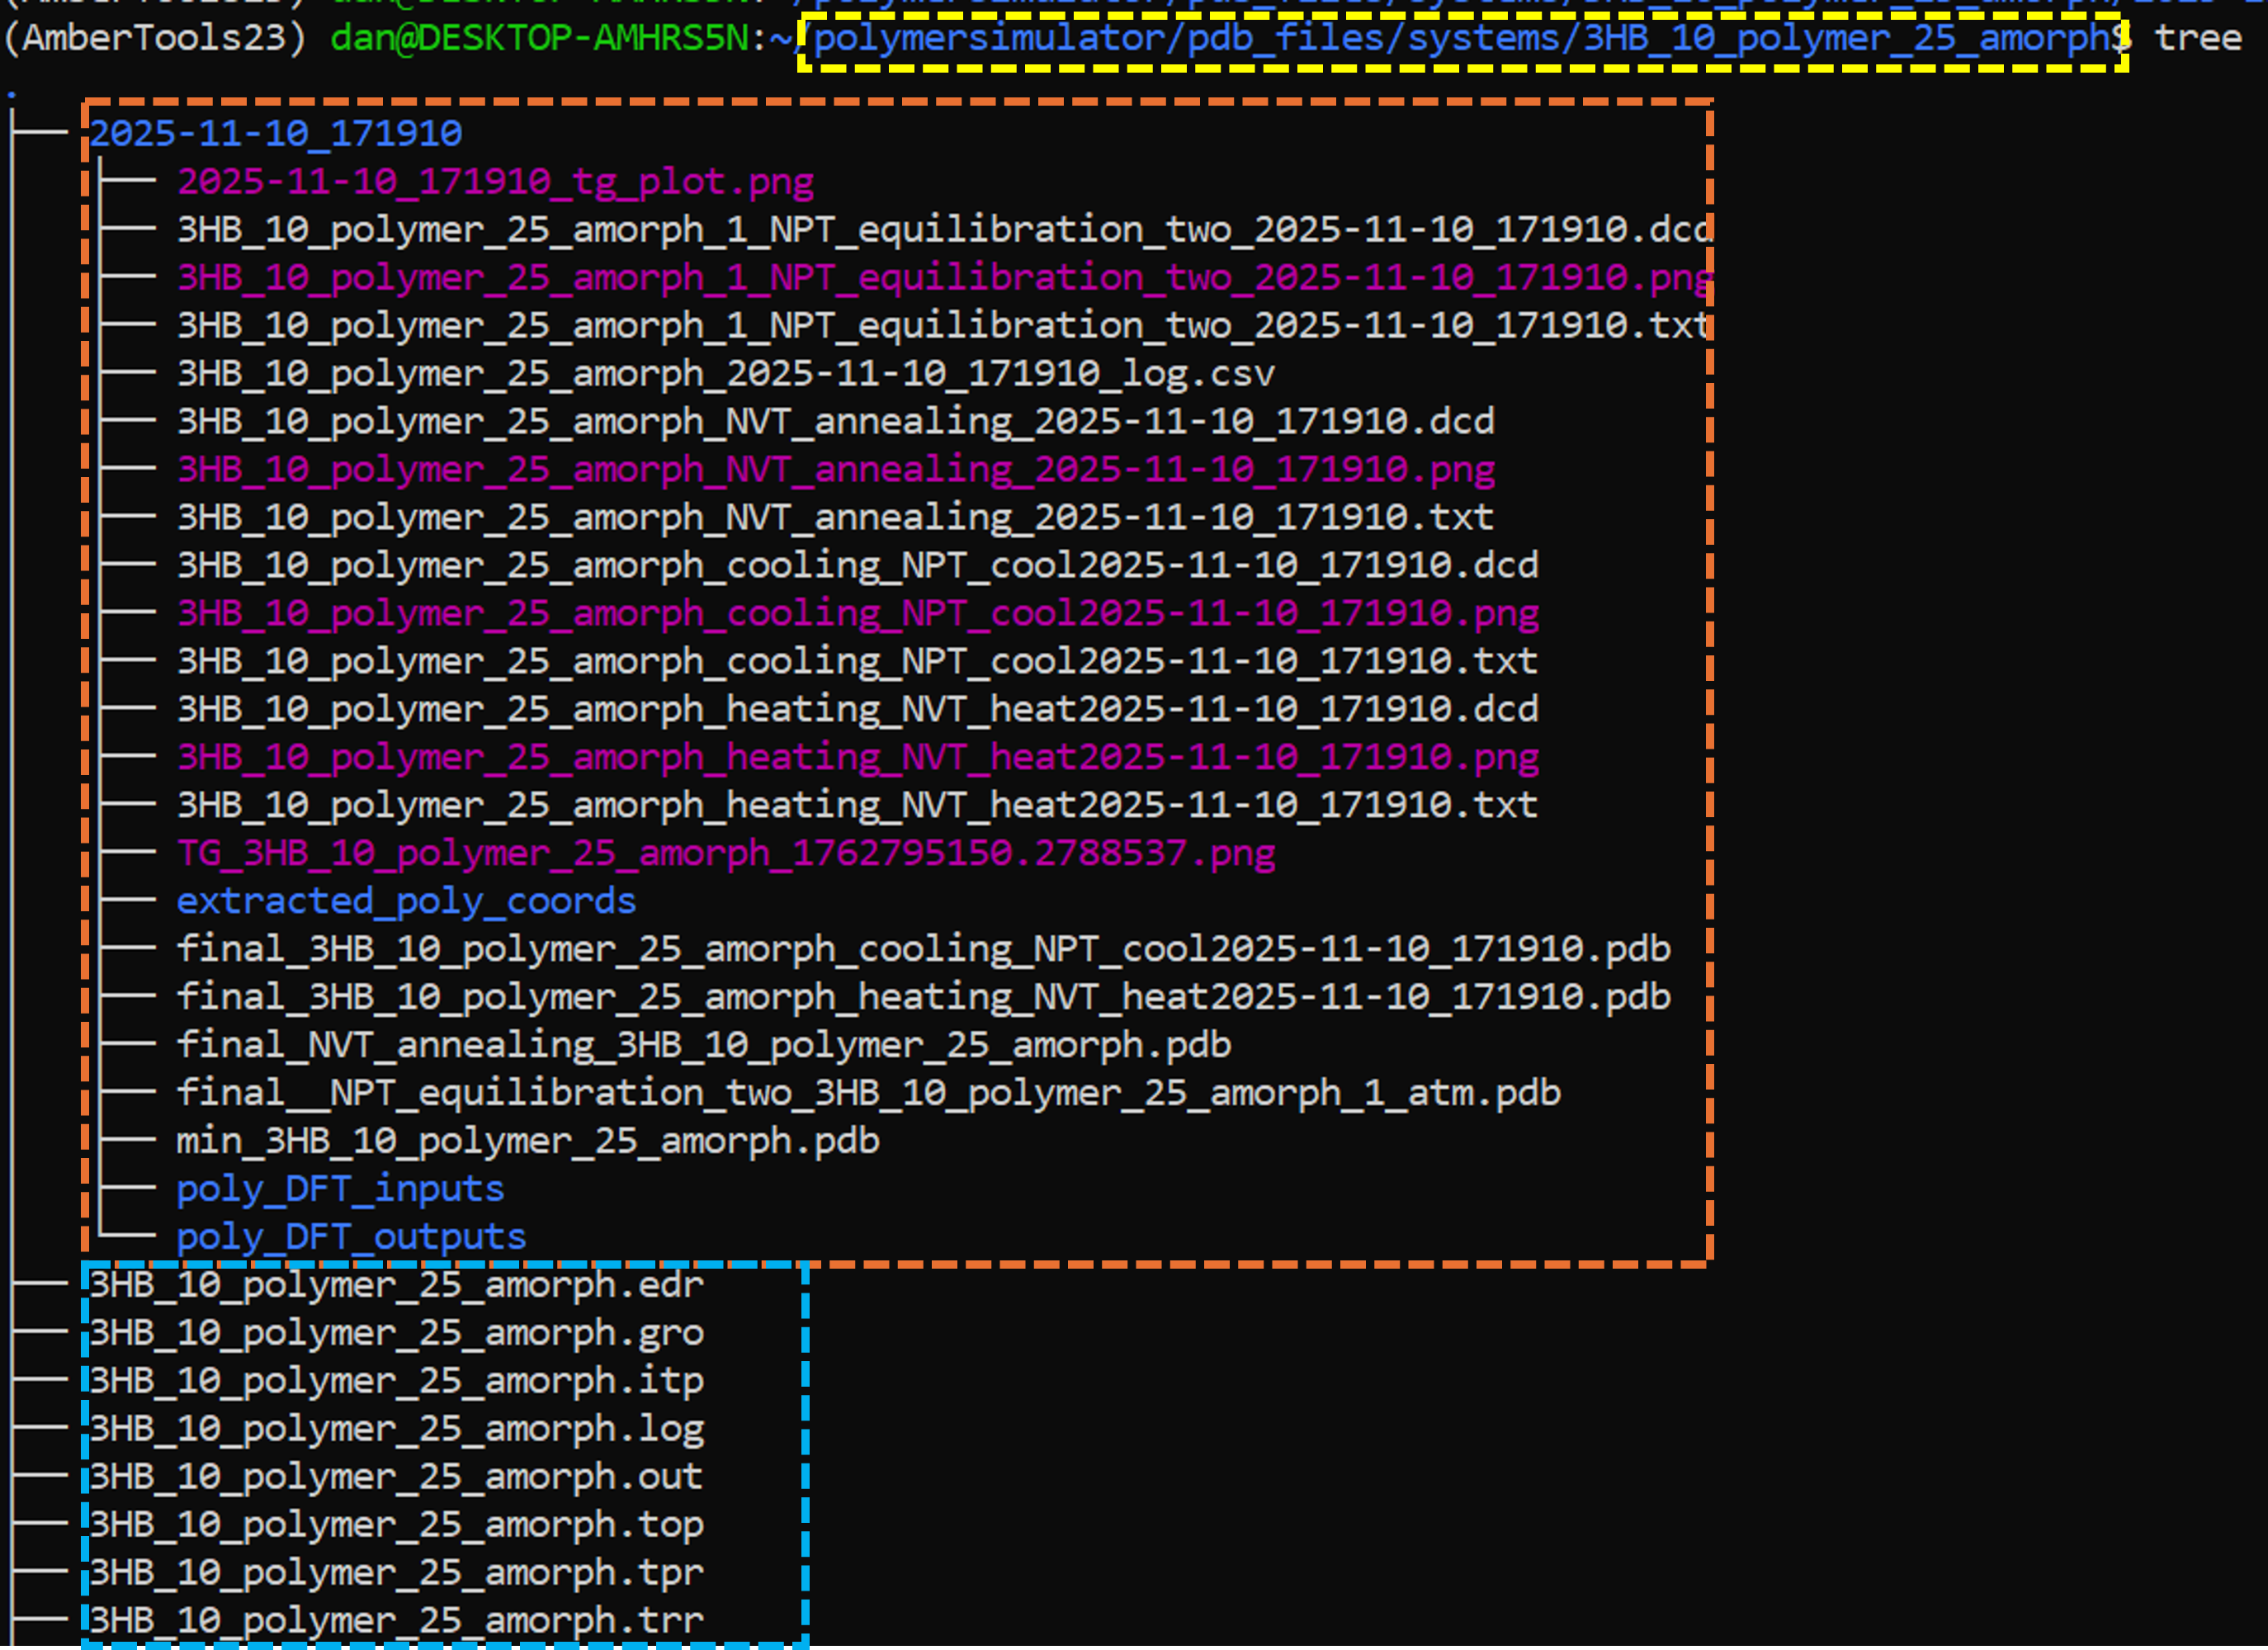Click the TG_3HB_10_polymer_25_amorph_1762795150.2788537.png file name
The width and height of the screenshot is (2268, 1650).
click(726, 854)
